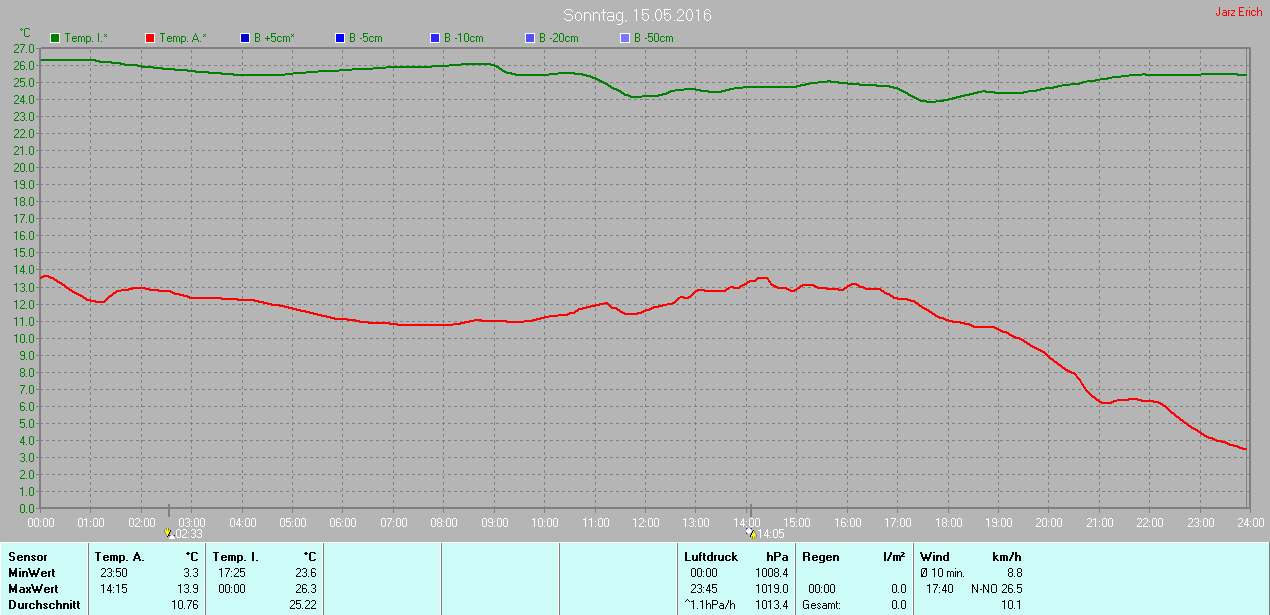Screen dimensions: 1270x615
Task: Click the B -50cm legend swatch
Action: tap(624, 38)
